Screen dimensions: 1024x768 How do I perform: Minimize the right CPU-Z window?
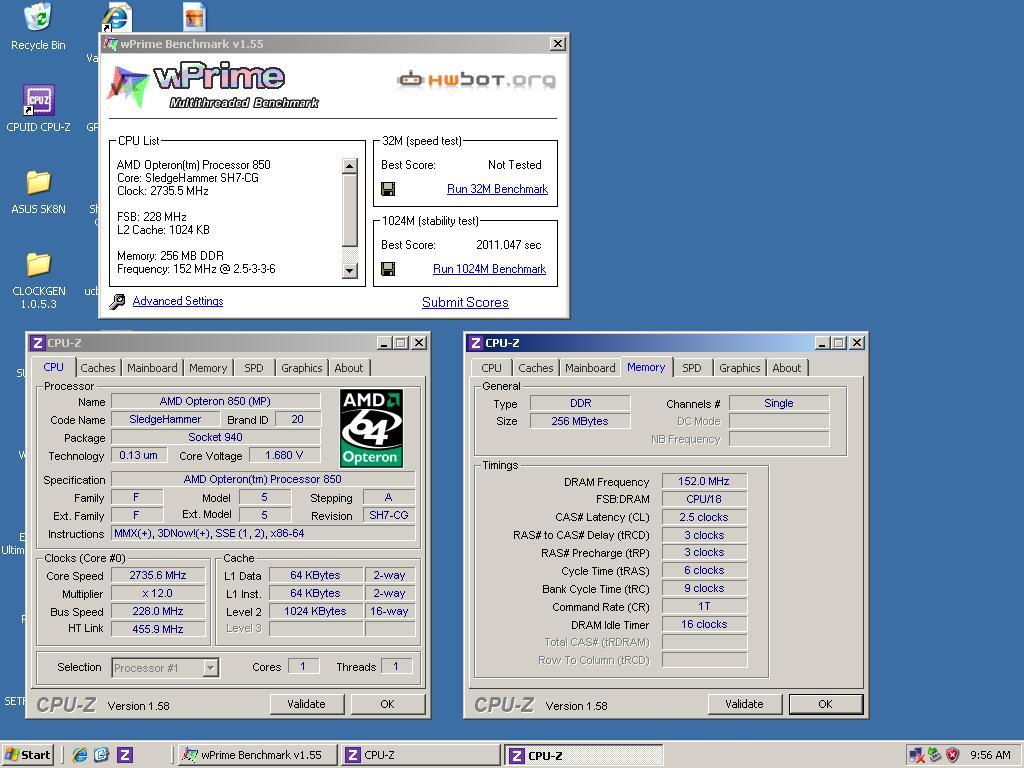pyautogui.click(x=822, y=343)
